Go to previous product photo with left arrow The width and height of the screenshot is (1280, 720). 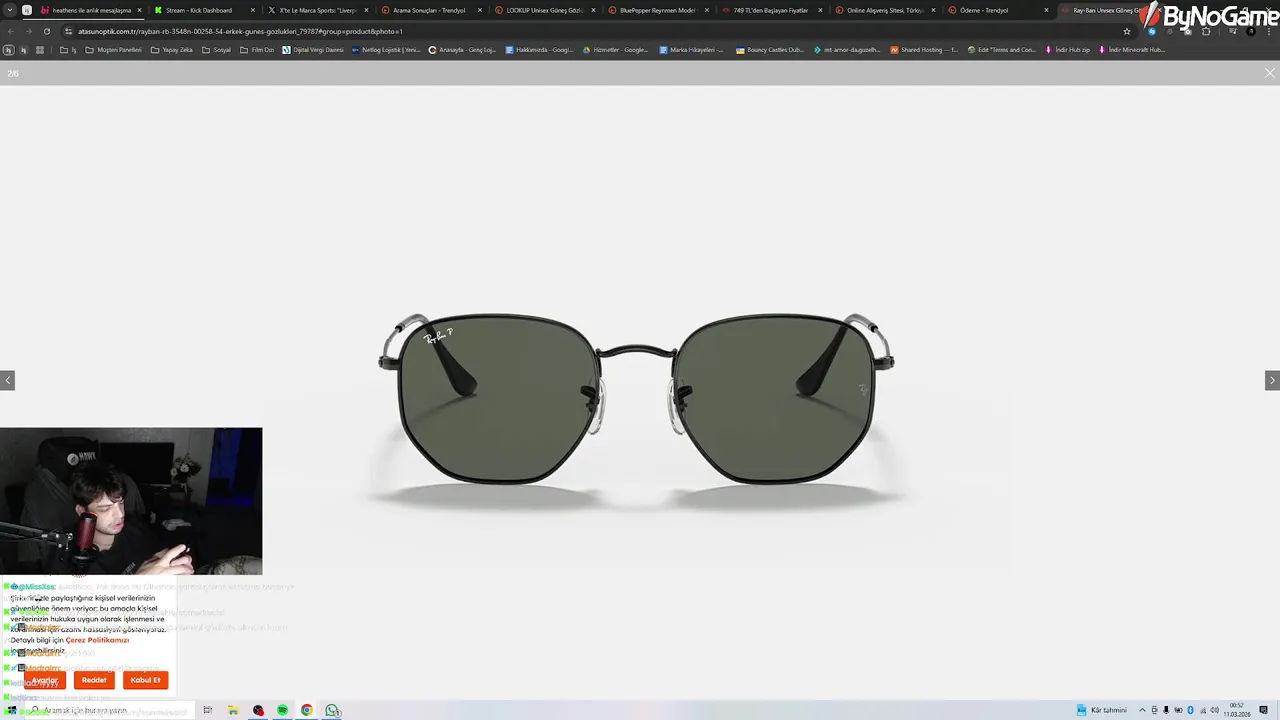[7, 380]
